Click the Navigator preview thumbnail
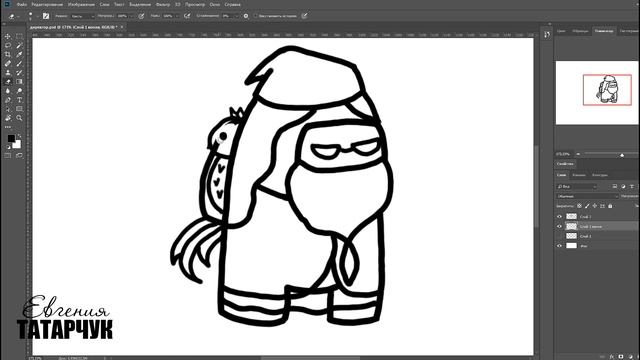 pyautogui.click(x=597, y=93)
